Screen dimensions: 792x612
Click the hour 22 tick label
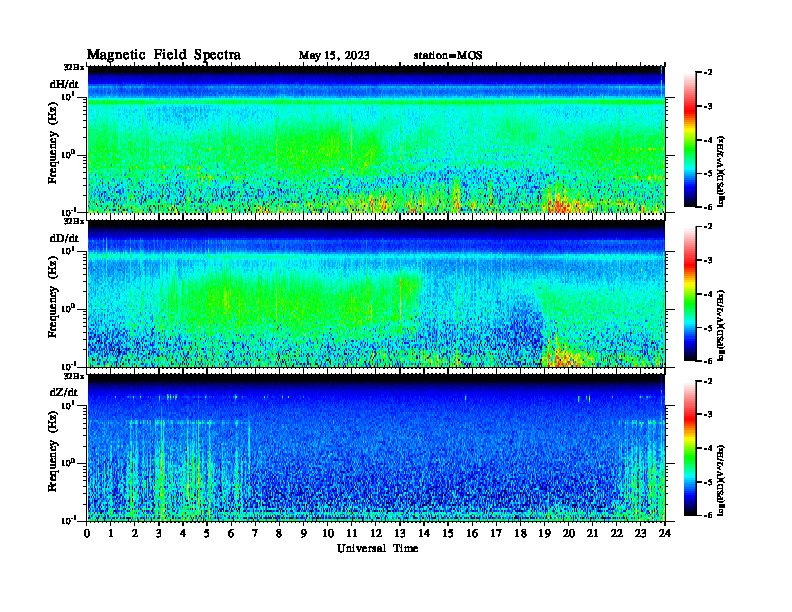click(617, 534)
